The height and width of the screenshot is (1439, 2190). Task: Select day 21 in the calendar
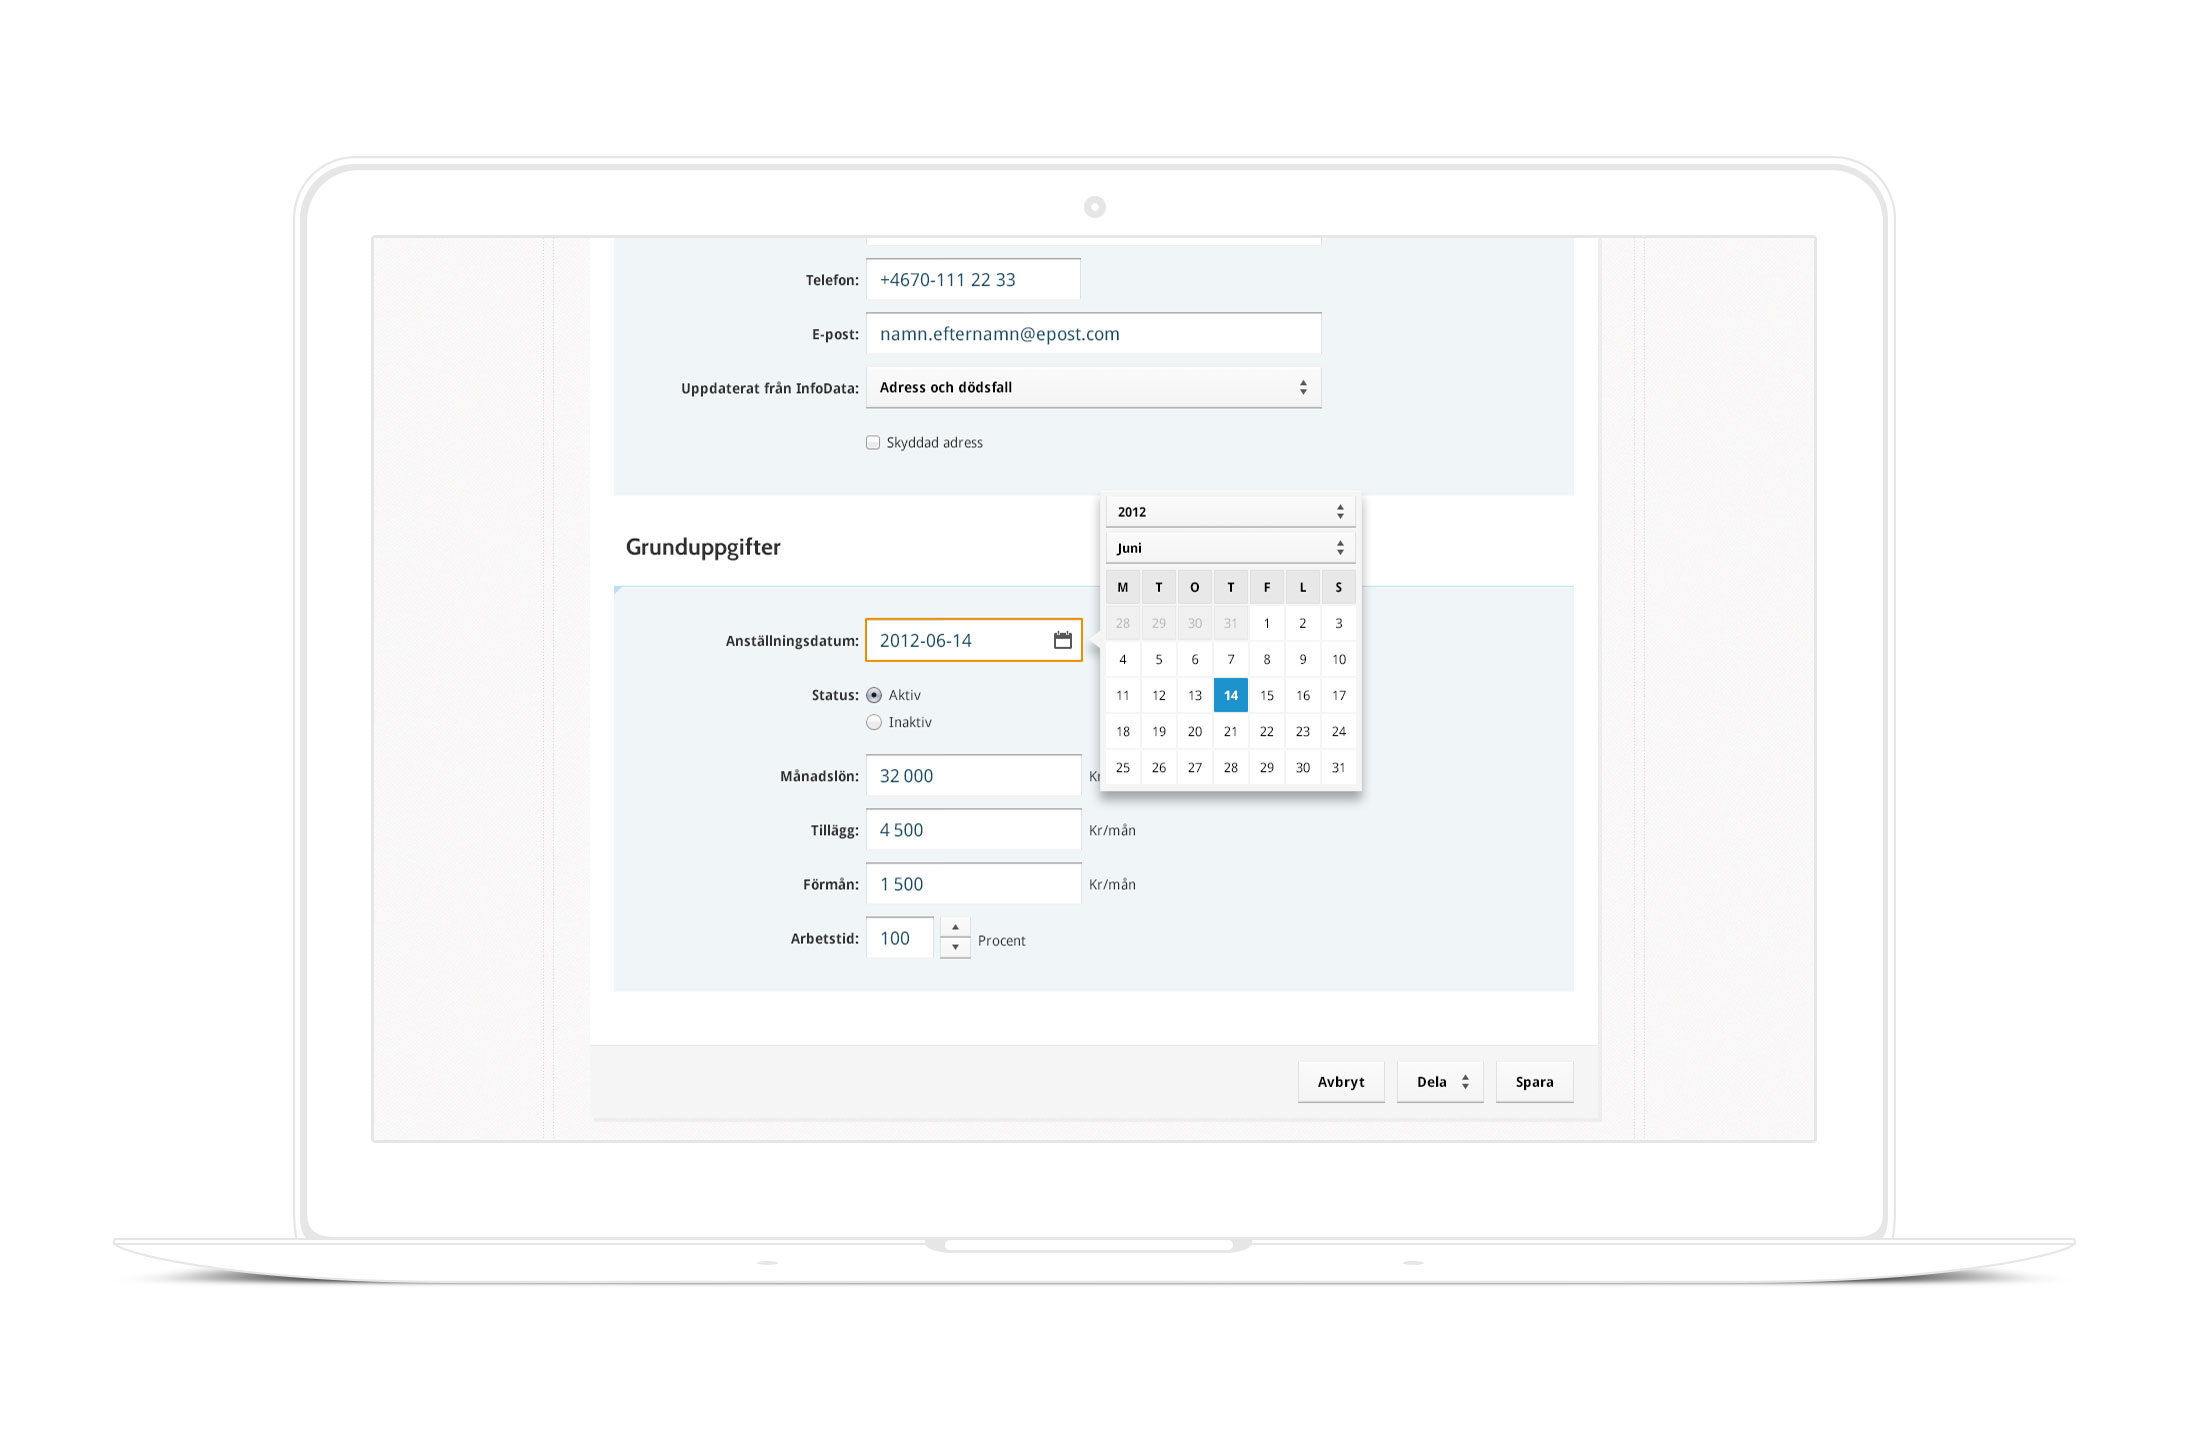click(x=1230, y=731)
